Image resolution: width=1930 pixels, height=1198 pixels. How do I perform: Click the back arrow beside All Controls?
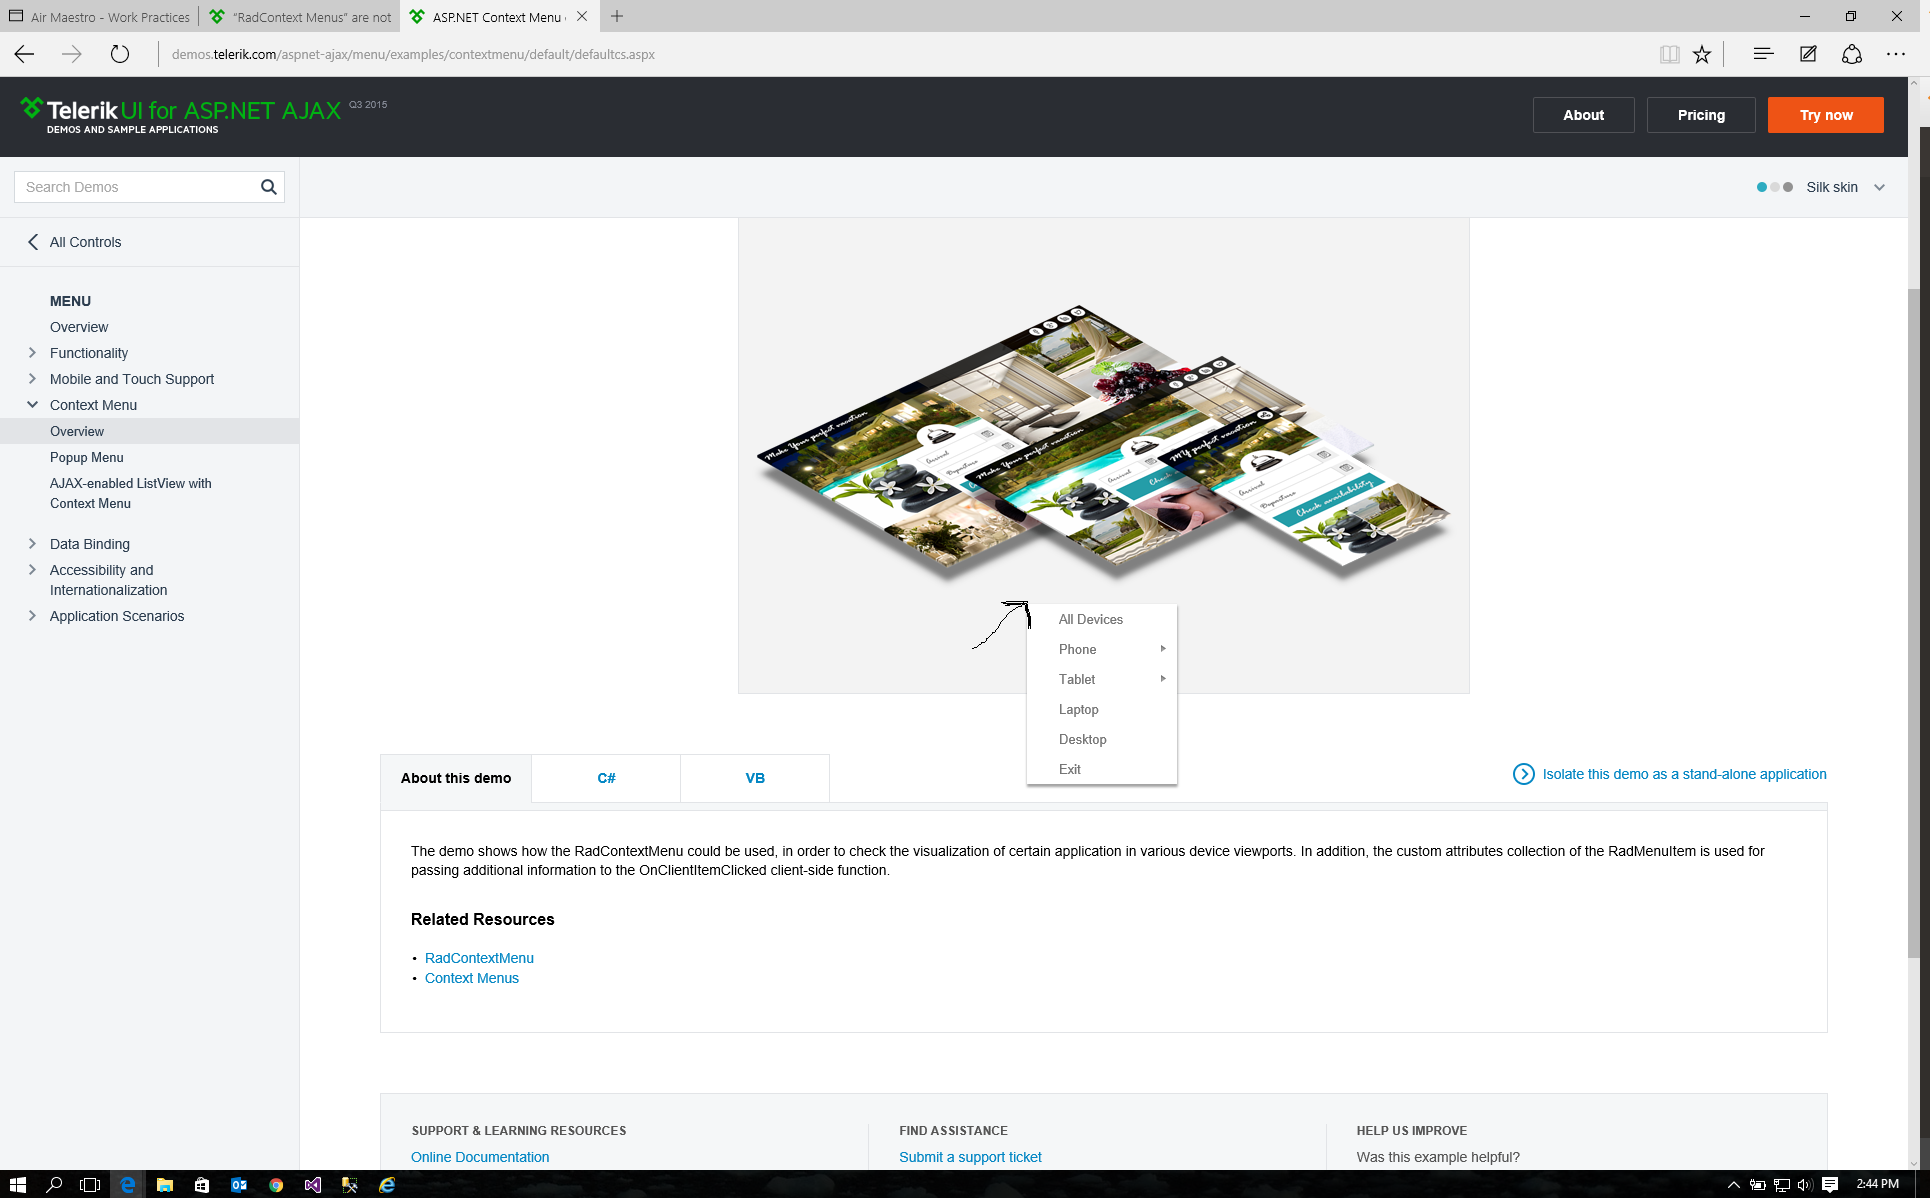pos(33,242)
